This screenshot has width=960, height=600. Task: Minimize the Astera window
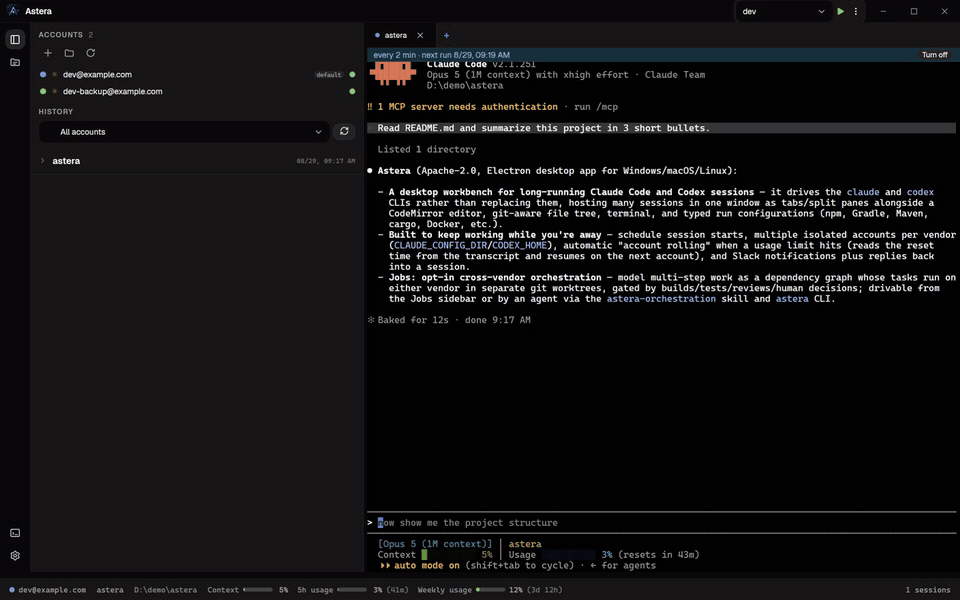pyautogui.click(x=883, y=11)
